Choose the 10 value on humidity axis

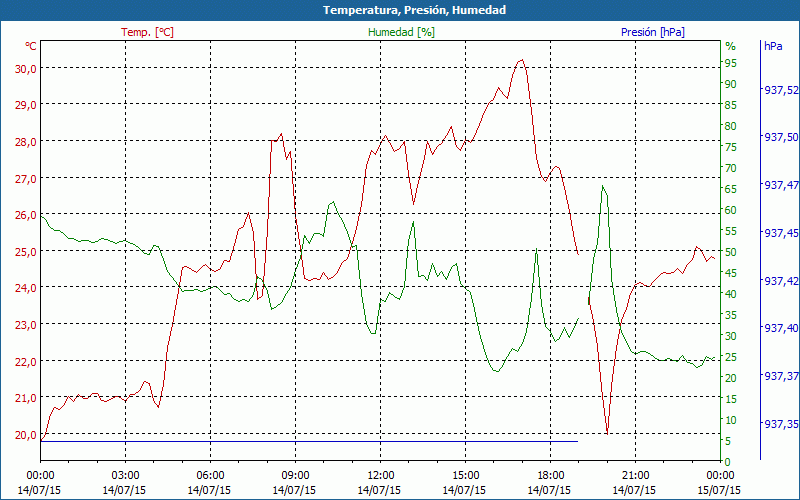pos(731,420)
